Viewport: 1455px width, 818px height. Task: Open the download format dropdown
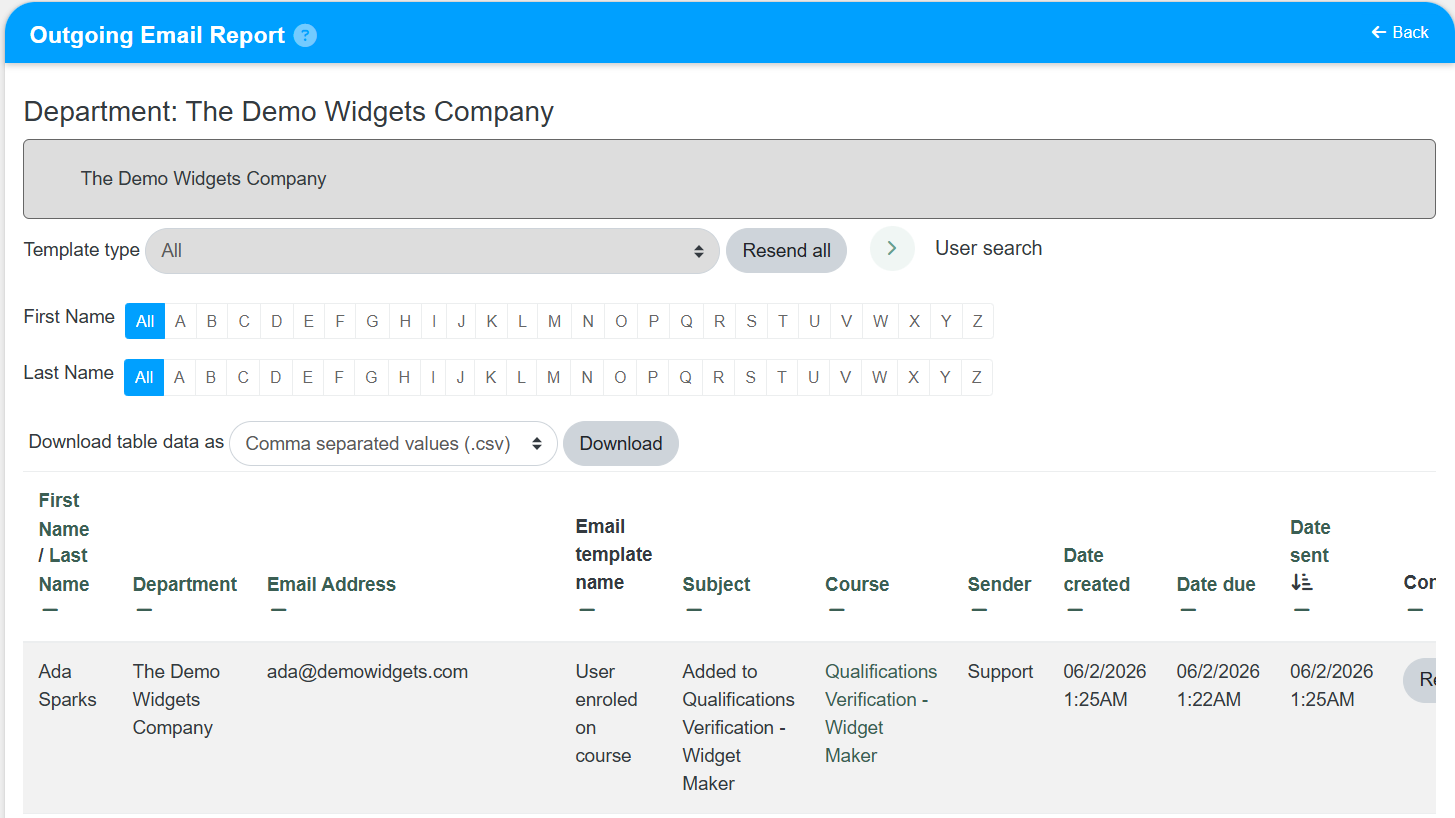[x=393, y=444]
